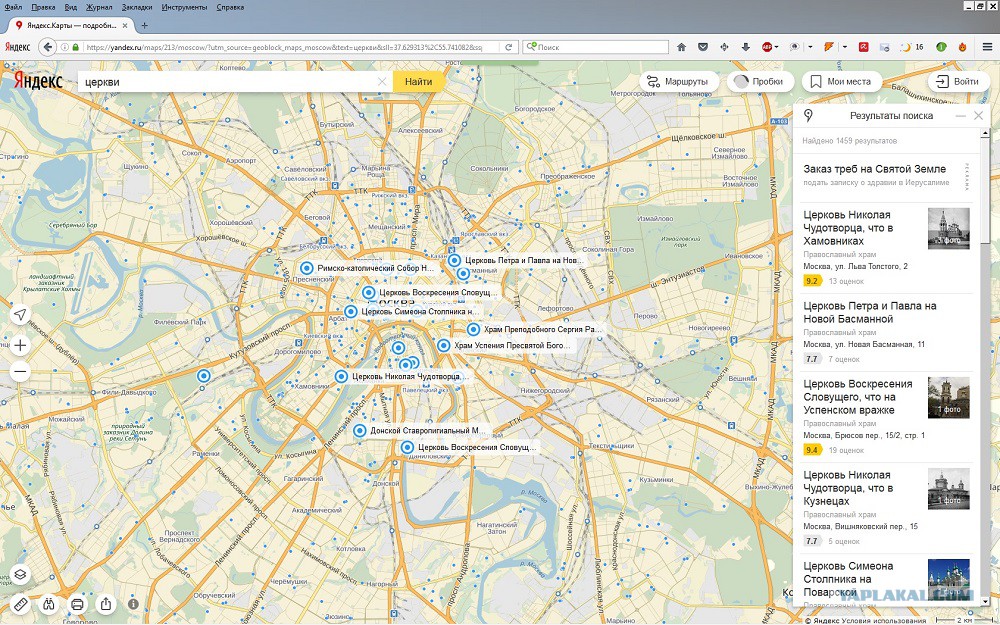Print the map via printer icon
This screenshot has width=1000, height=625.
77,603
